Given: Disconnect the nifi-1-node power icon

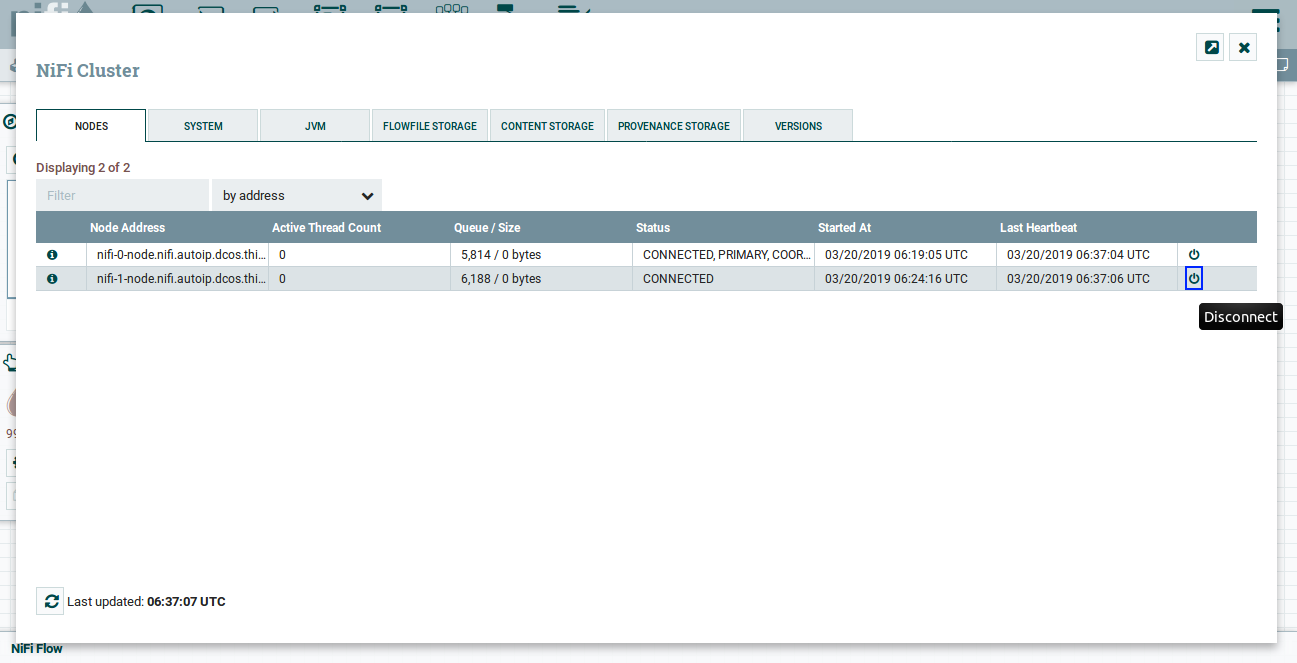Looking at the screenshot, I should click(x=1194, y=278).
